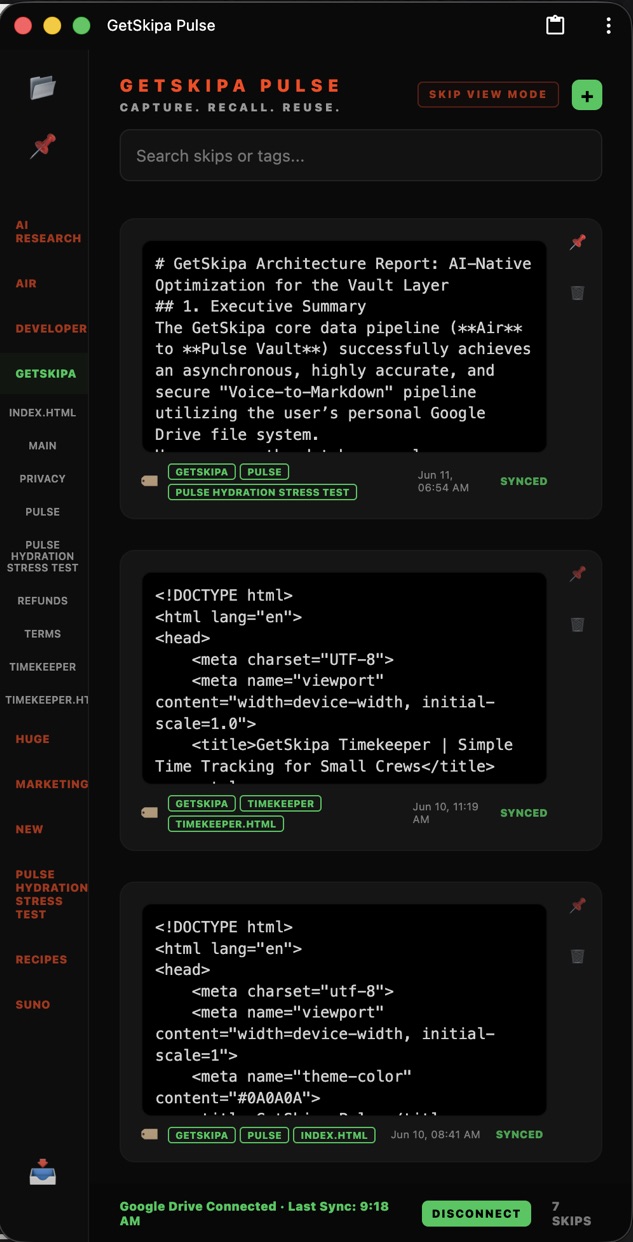Click SYNCED status on Jun 11 card

point(524,481)
